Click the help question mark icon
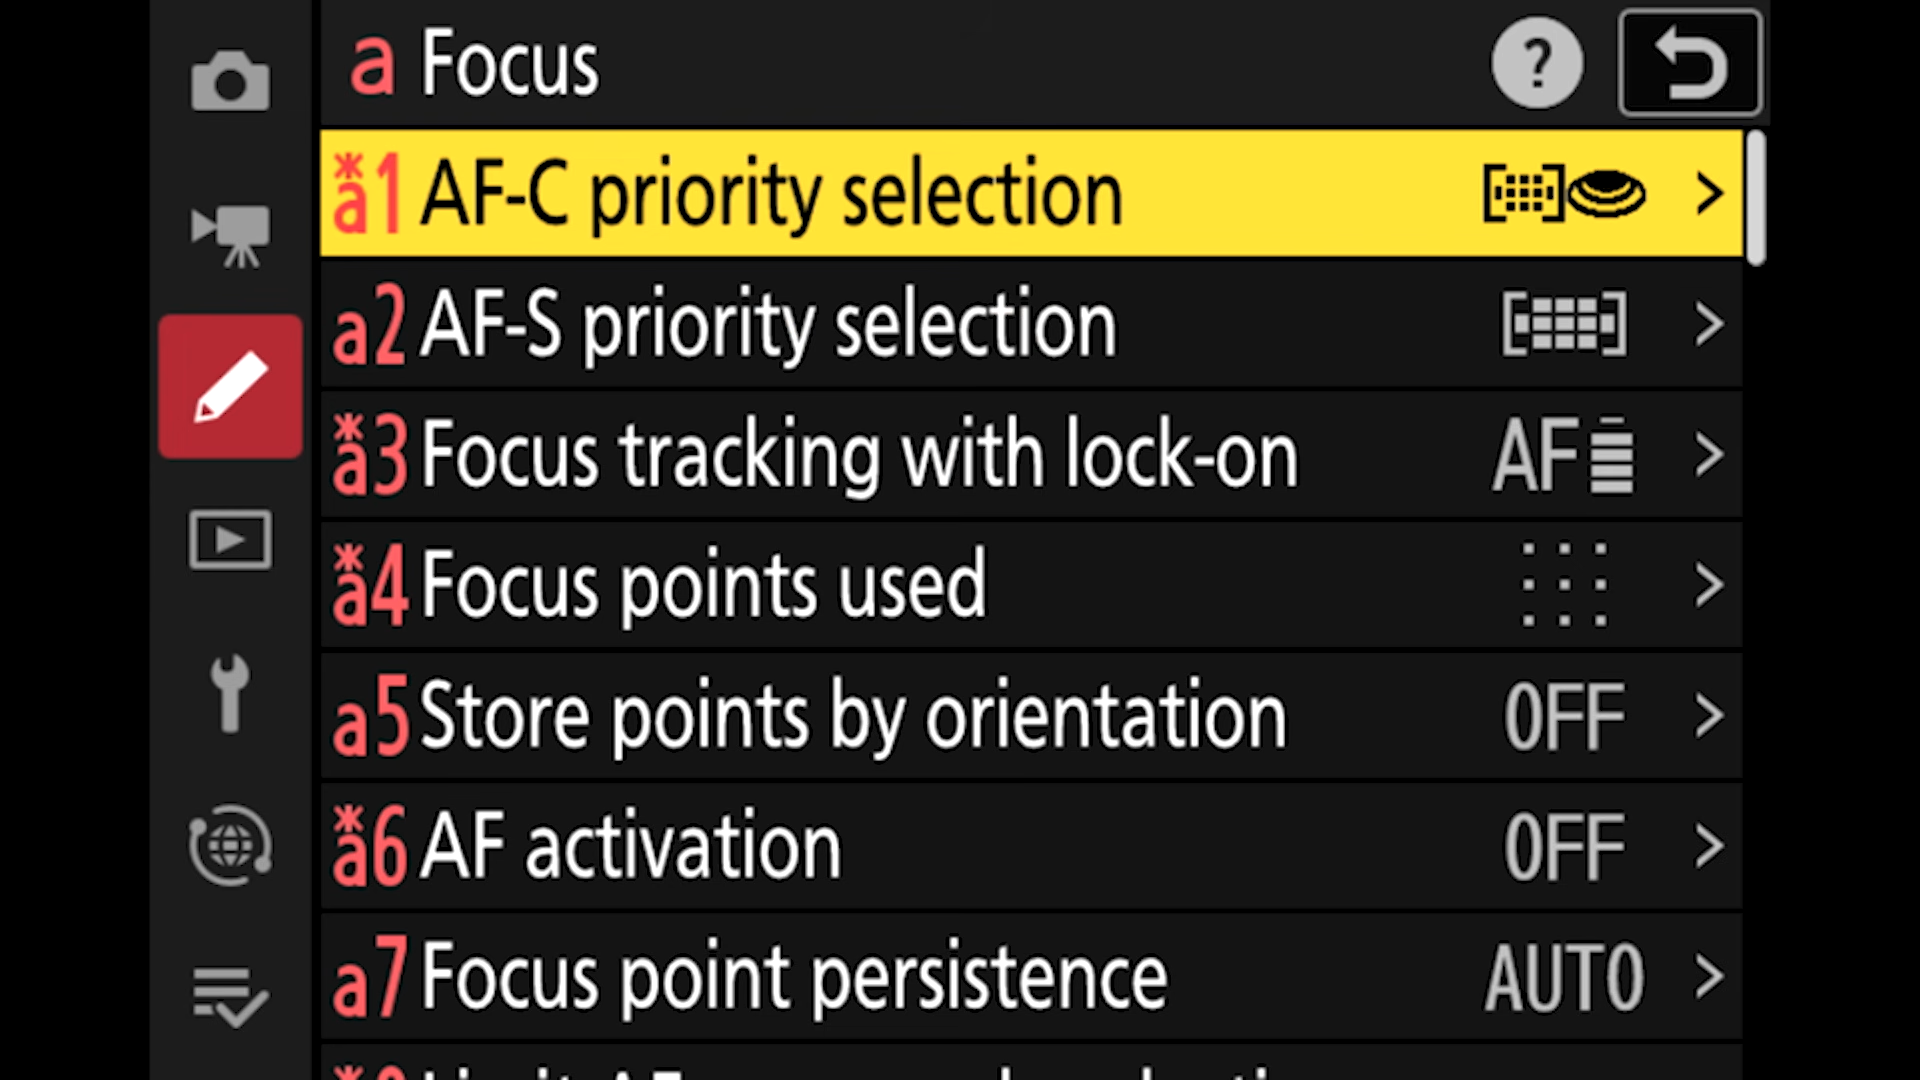Viewport: 1920px width, 1080px height. (x=1536, y=63)
